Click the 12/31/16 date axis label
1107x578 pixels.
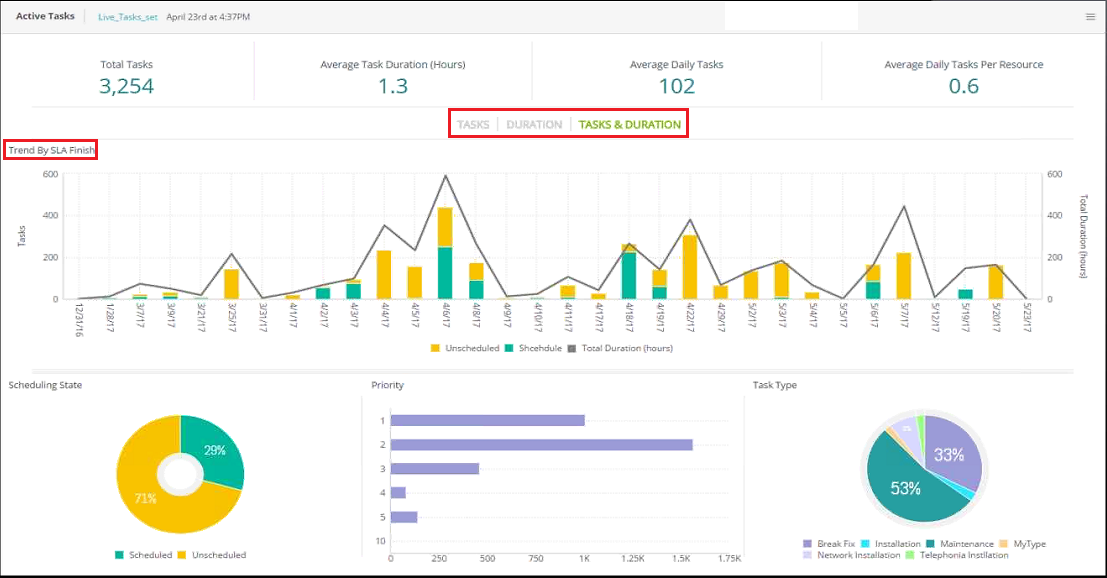click(79, 320)
